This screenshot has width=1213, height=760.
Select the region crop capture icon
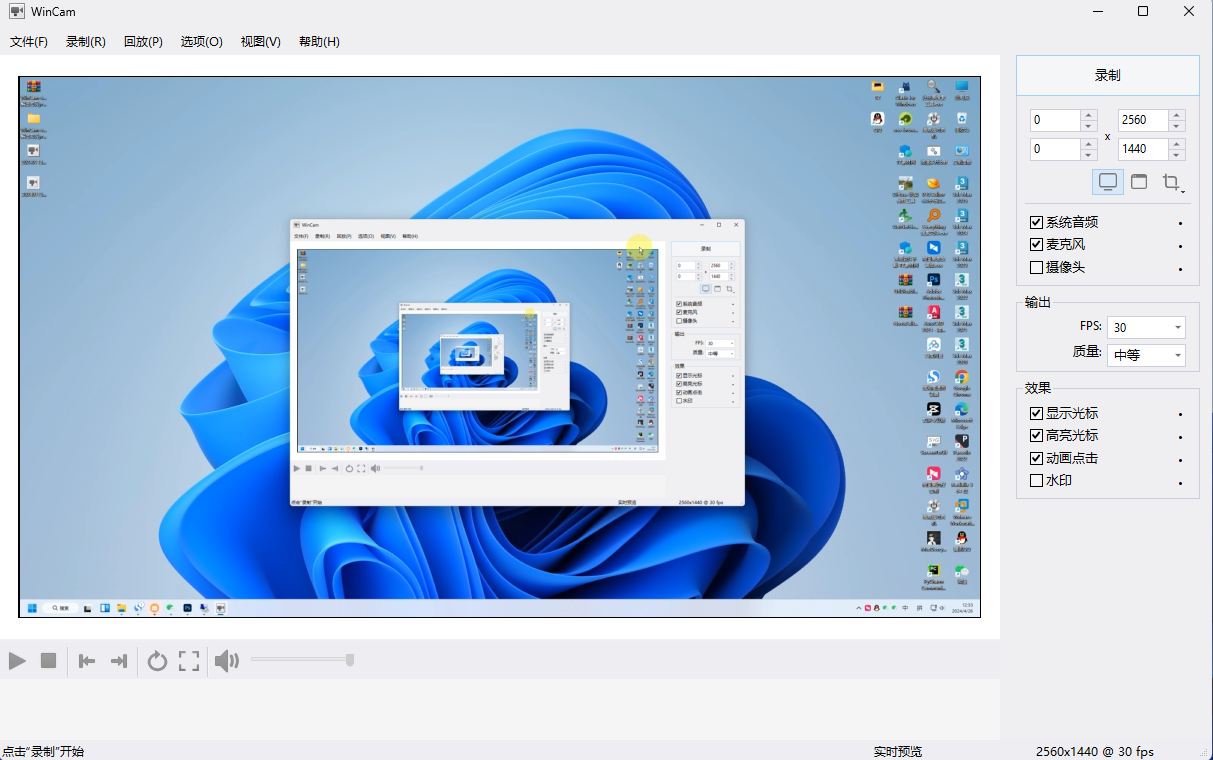(1172, 182)
